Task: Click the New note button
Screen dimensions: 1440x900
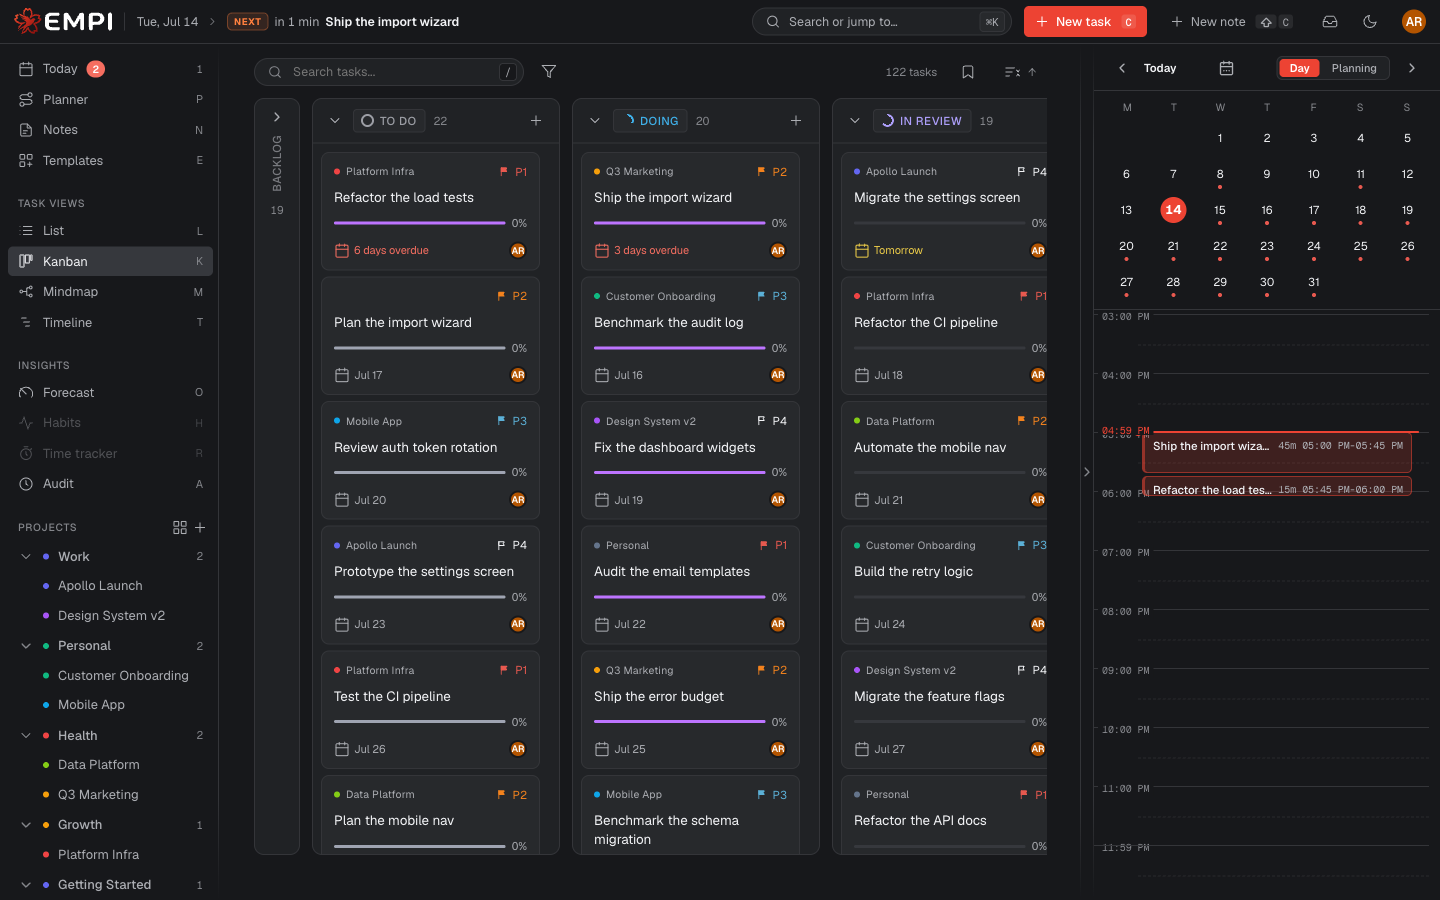Action: (x=1231, y=21)
